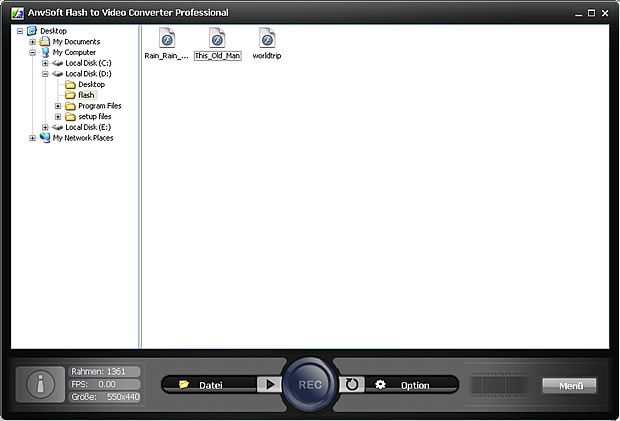Image resolution: width=620 pixels, height=421 pixels.
Task: Click the circular reset arrow icon
Action: (352, 384)
